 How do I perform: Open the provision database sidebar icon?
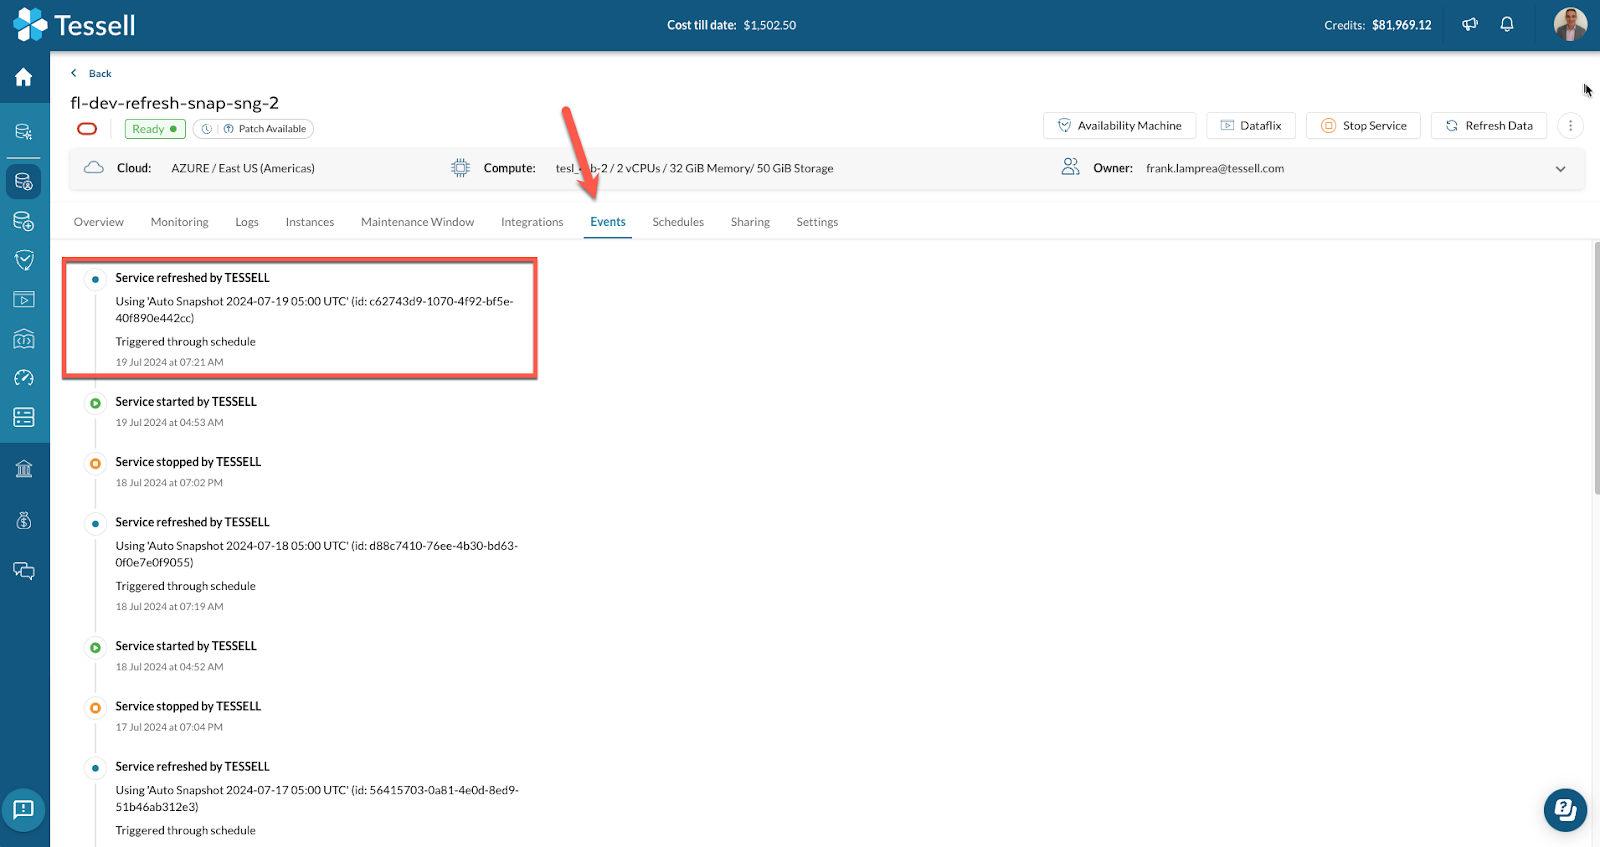coord(24,222)
